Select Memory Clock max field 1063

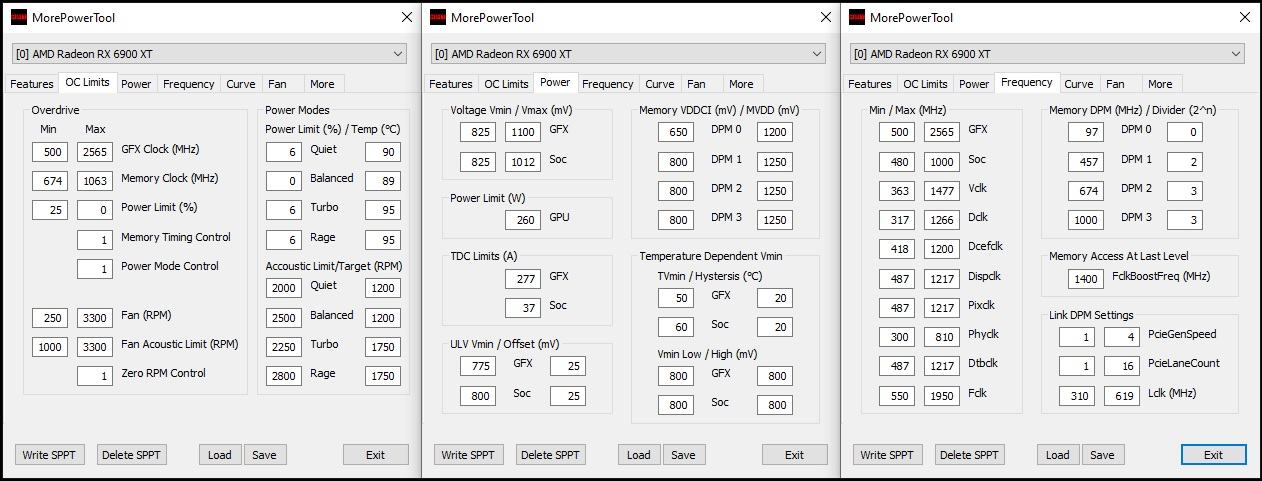tap(95, 181)
